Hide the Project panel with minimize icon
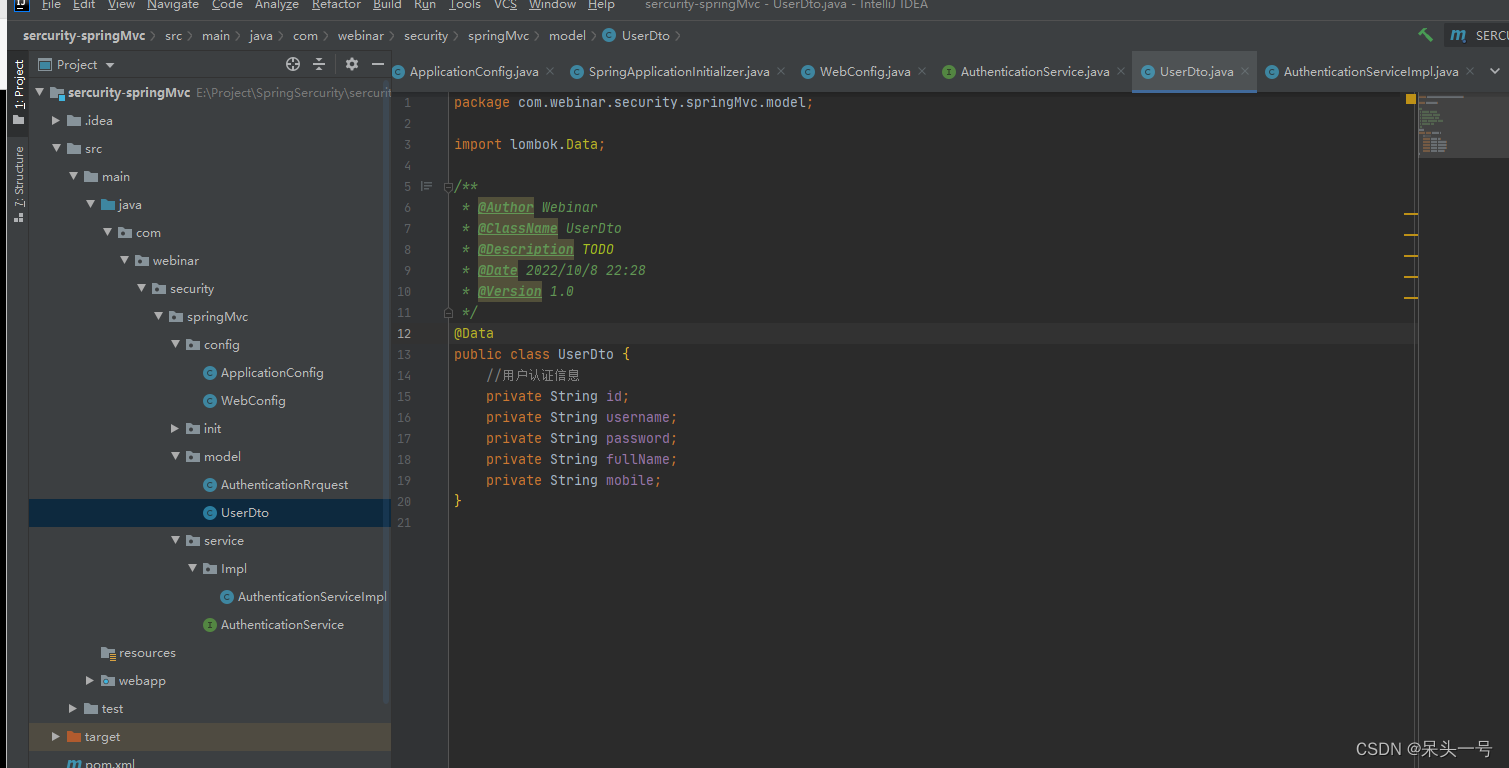Viewport: 1509px width, 768px height. coord(378,64)
